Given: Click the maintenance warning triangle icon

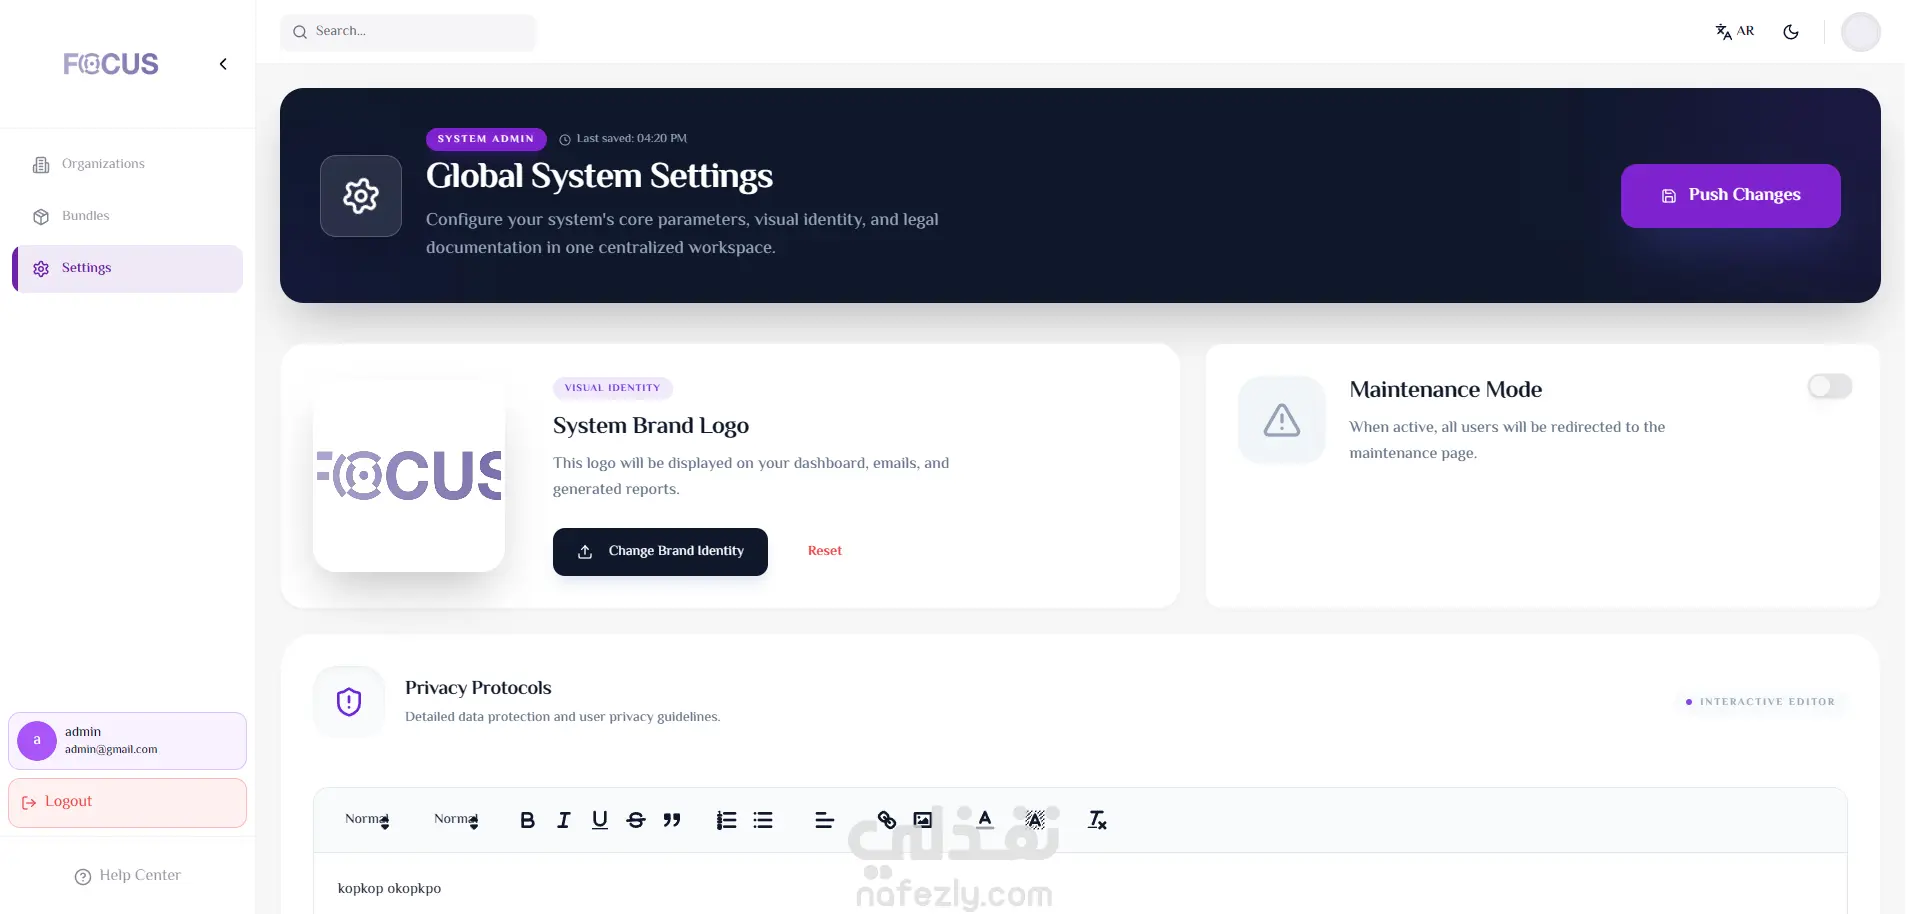Looking at the screenshot, I should pos(1282,420).
